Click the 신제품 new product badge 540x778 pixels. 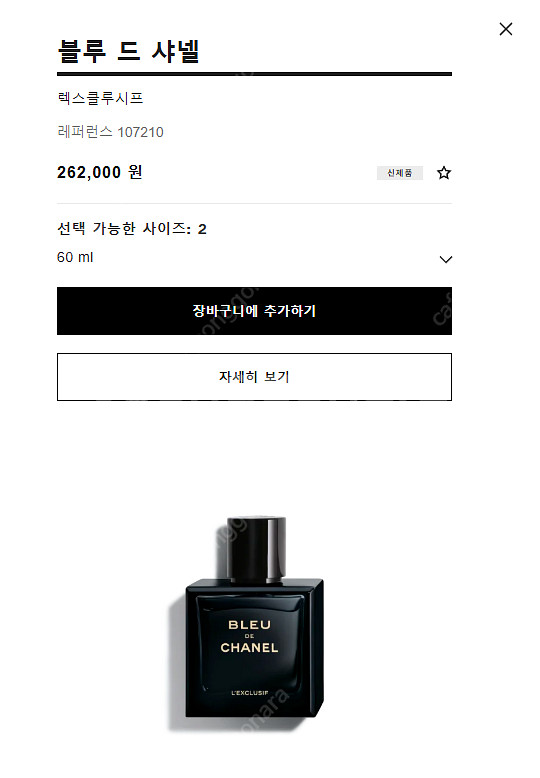[400, 173]
